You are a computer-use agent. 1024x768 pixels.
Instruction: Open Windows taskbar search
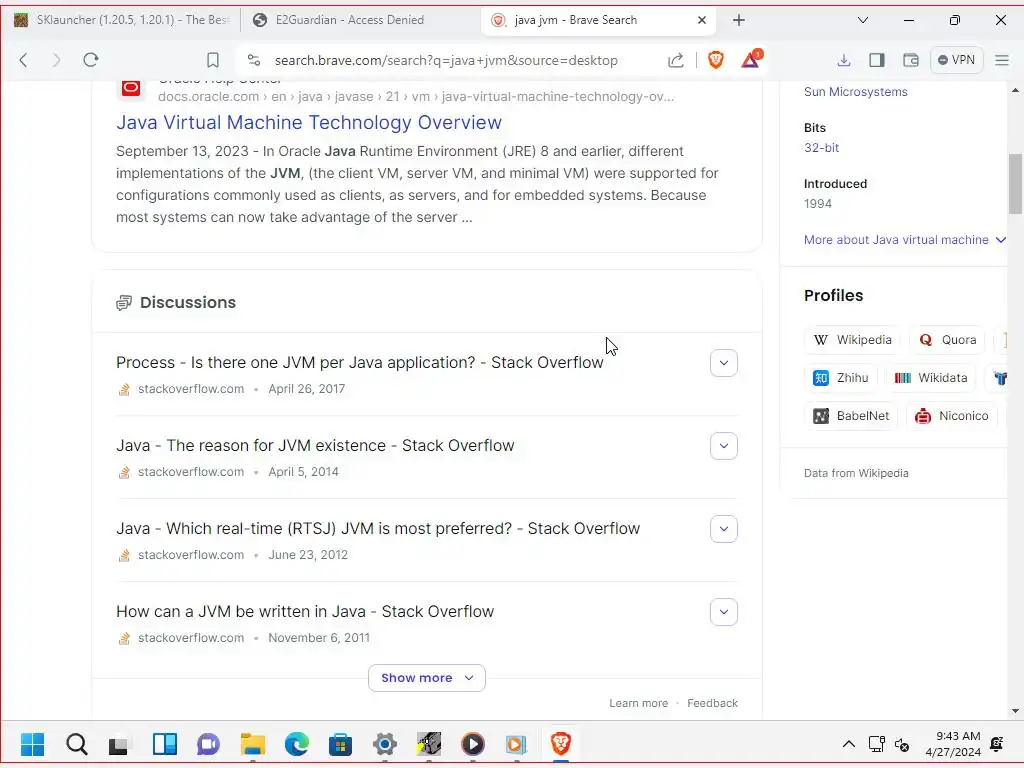[76, 744]
